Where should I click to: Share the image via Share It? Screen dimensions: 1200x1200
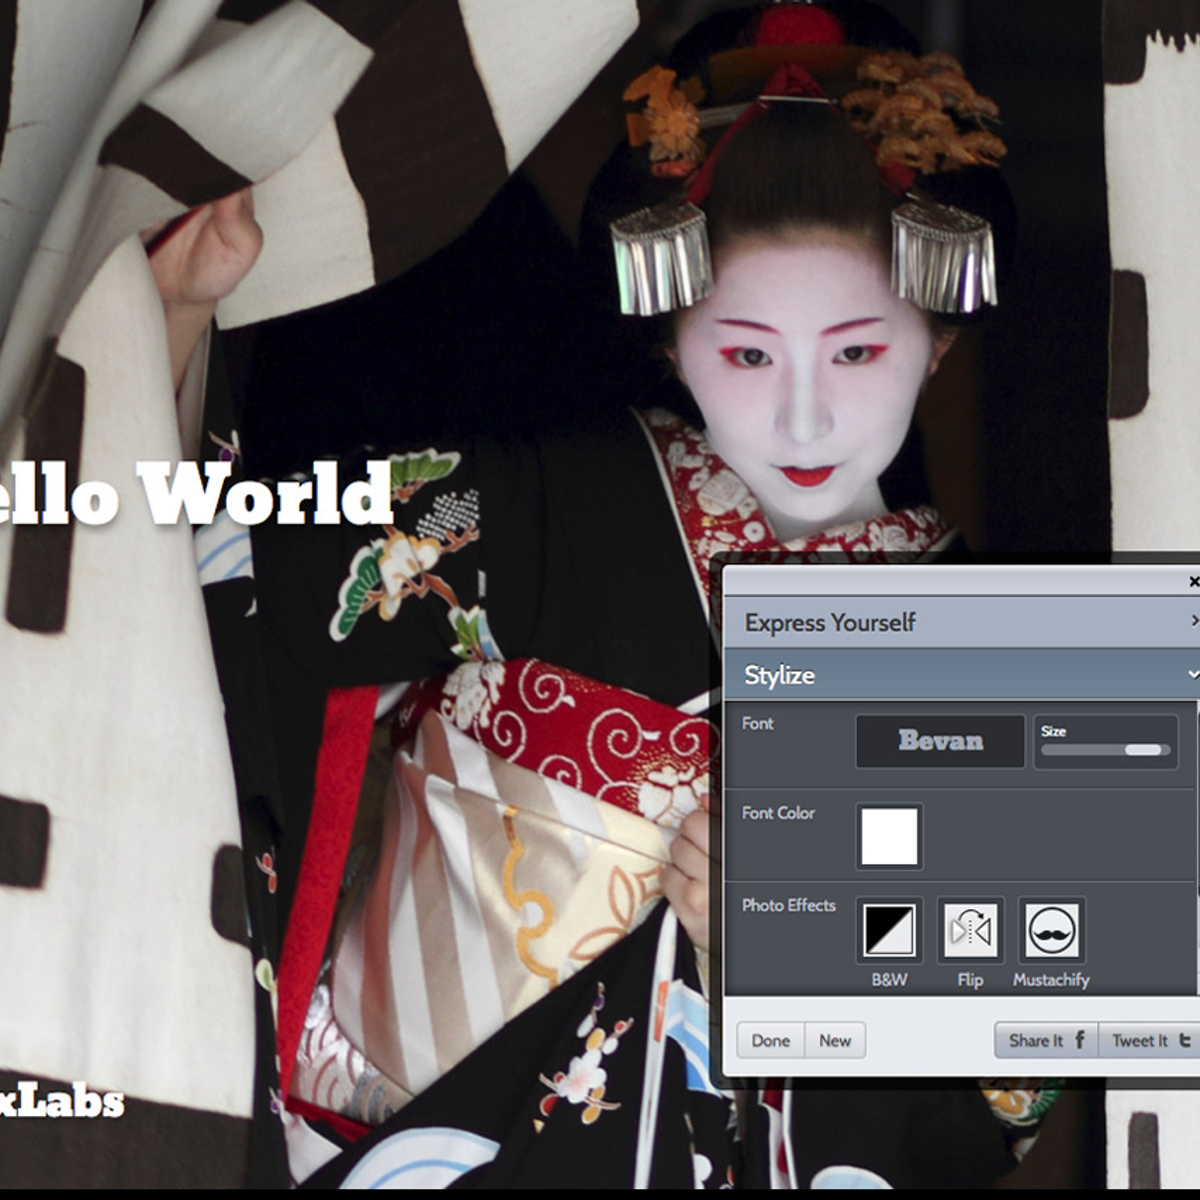click(1045, 1040)
